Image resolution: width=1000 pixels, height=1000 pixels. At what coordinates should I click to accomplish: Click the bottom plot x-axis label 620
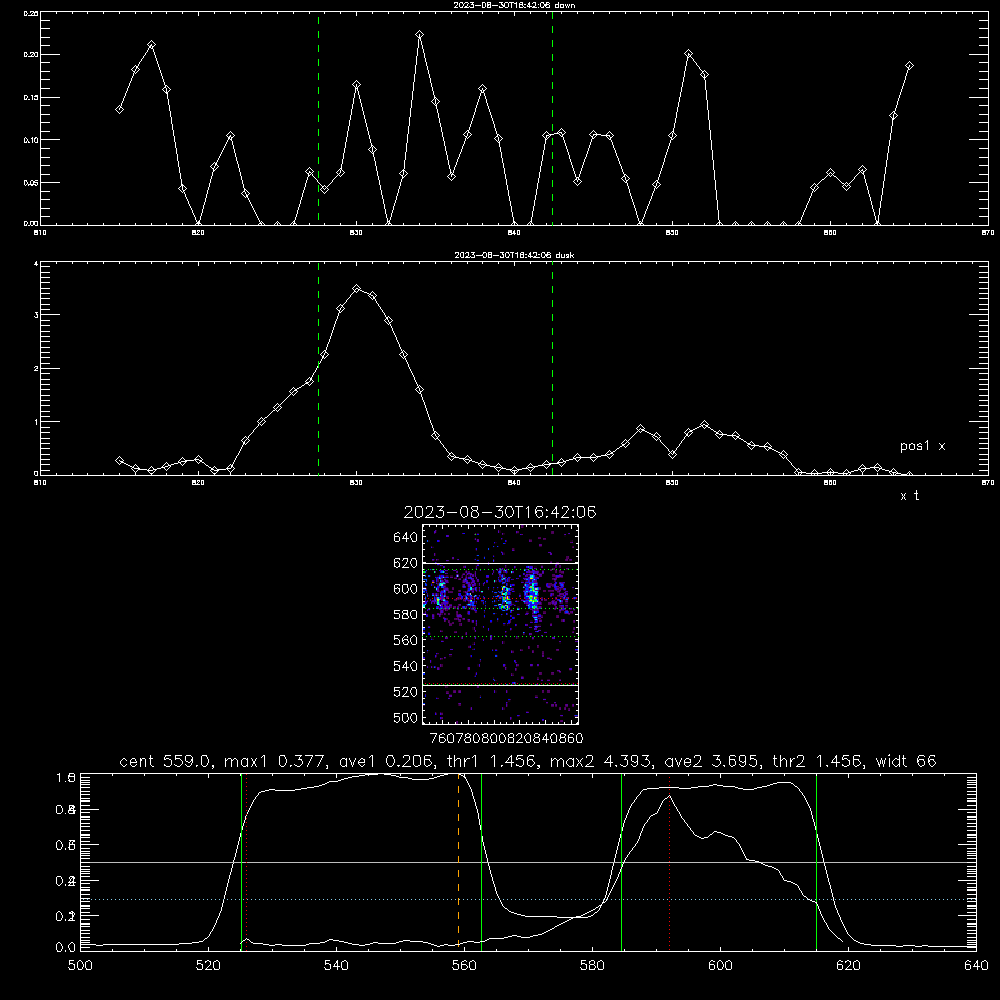848,966
